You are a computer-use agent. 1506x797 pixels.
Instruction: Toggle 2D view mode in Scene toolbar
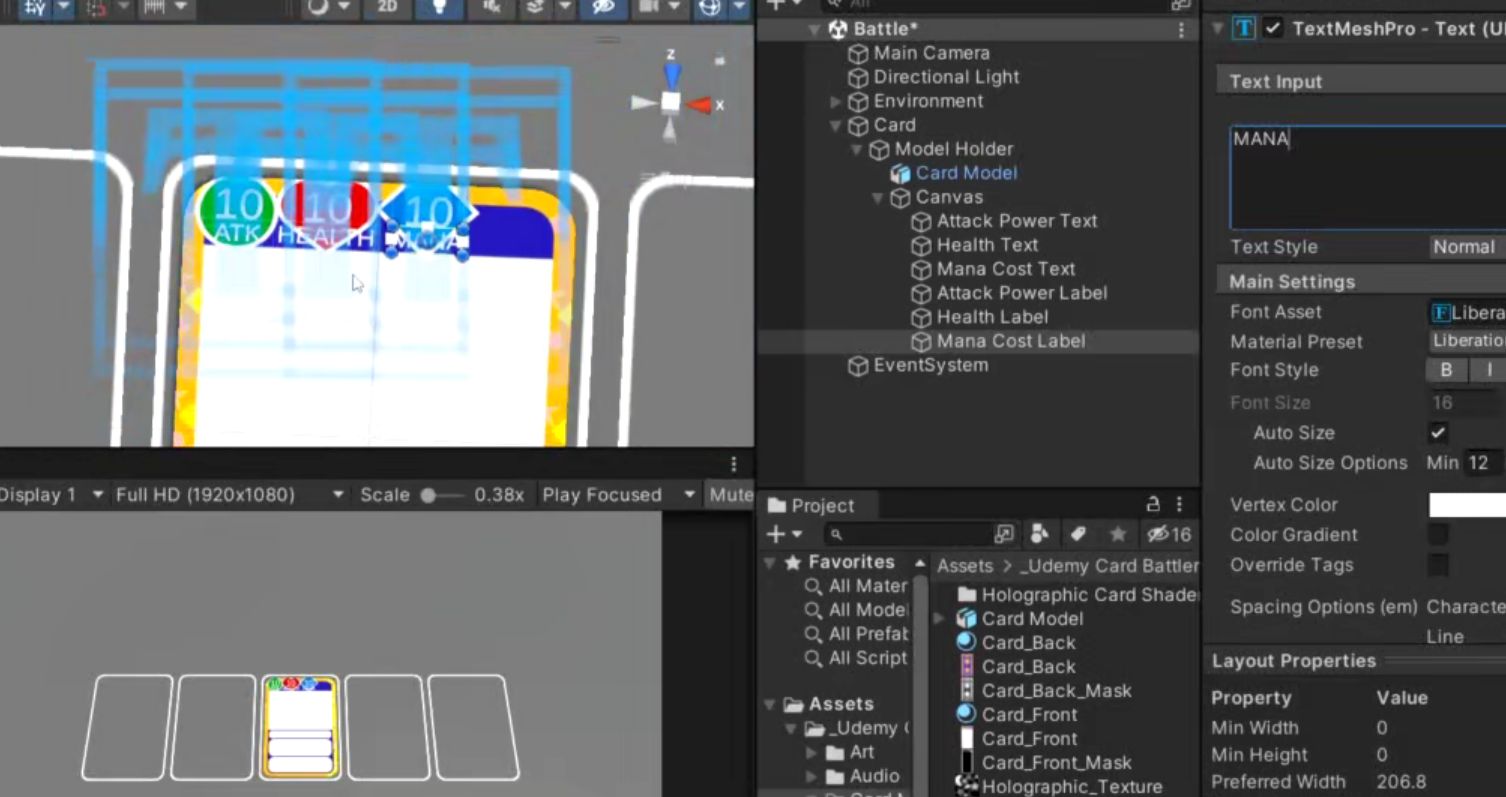(387, 8)
